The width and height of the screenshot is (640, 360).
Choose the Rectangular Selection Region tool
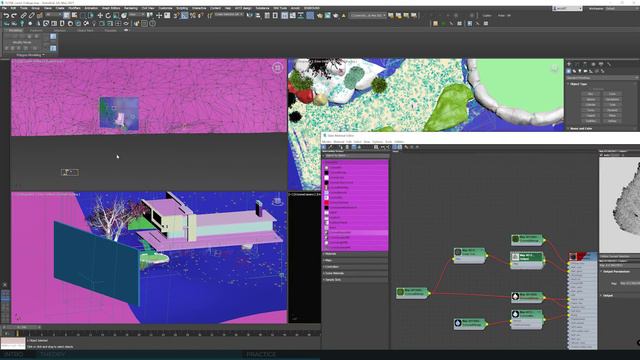click(83, 16)
